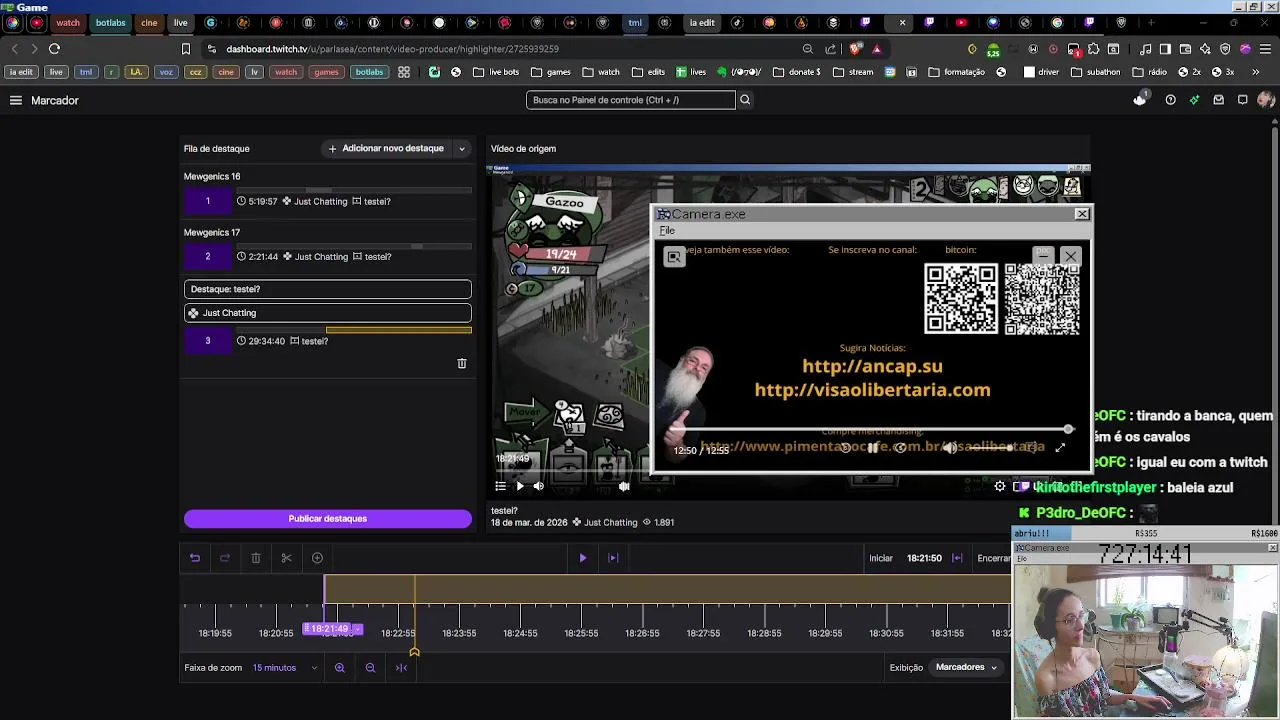Viewport: 1280px width, 720px height.
Task: Redo the timeline edit
Action: pyautogui.click(x=225, y=558)
